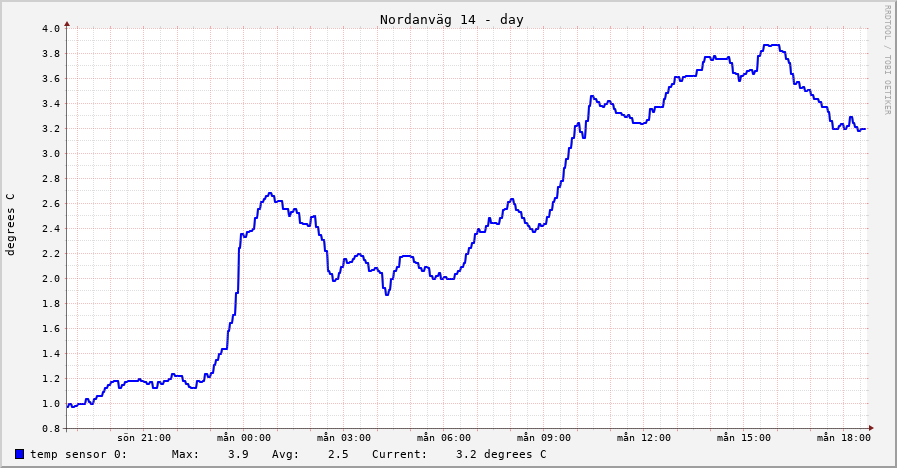Click the RRDTOOL / TOBI OETIKER watermark
The width and height of the screenshot is (897, 468).
(886, 60)
